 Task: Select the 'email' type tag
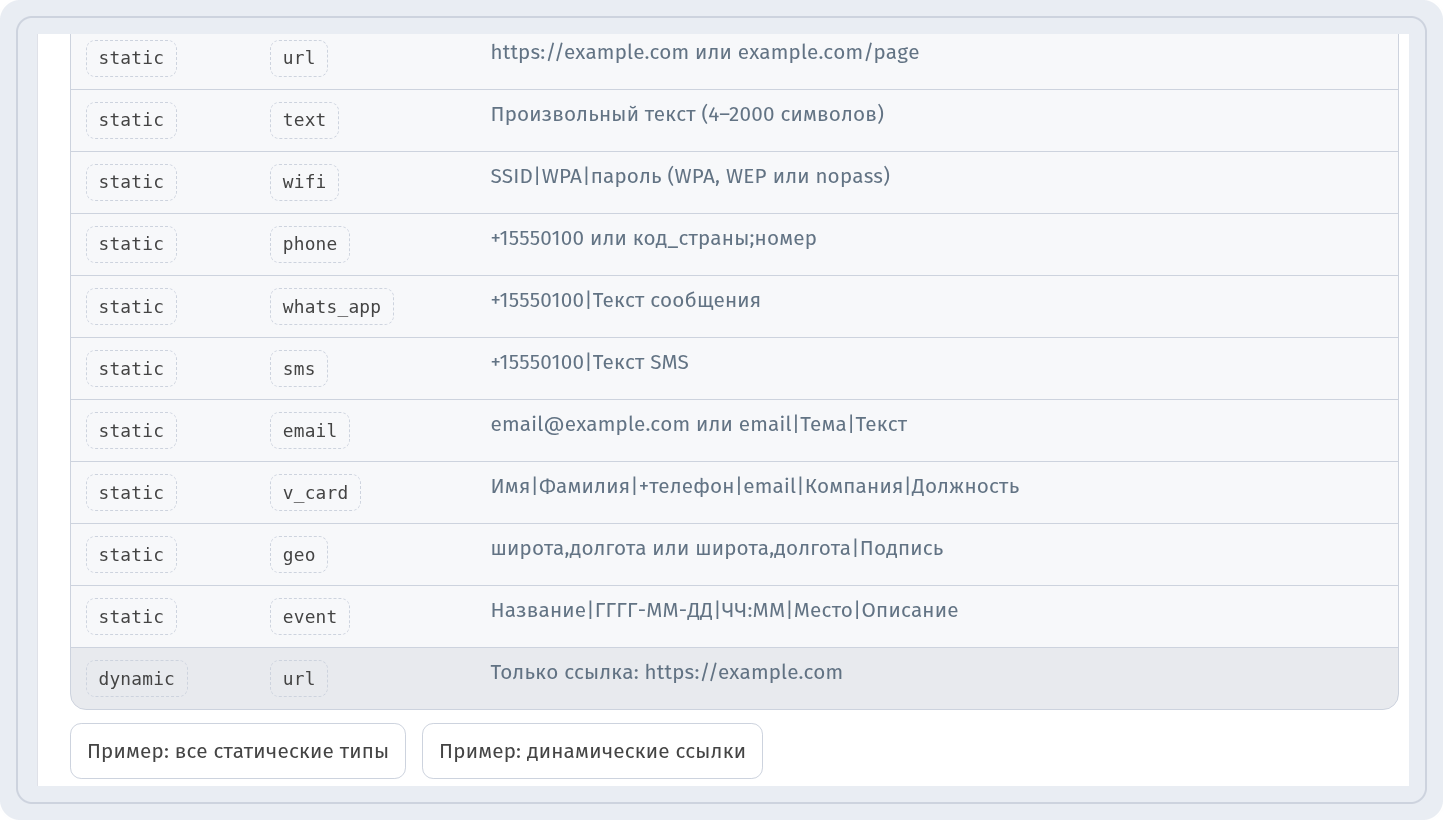tap(310, 431)
